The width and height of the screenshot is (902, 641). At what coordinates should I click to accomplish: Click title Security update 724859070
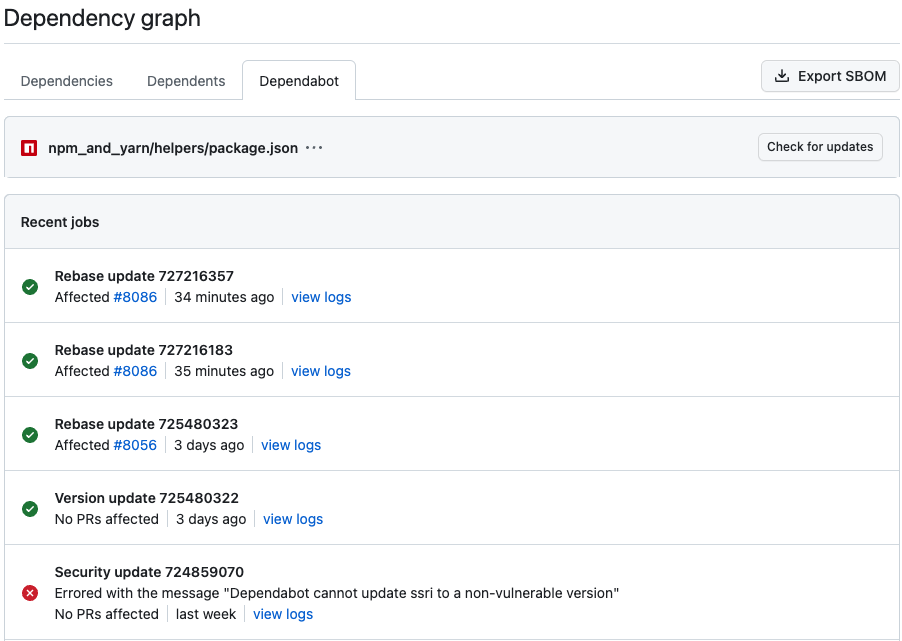(149, 572)
